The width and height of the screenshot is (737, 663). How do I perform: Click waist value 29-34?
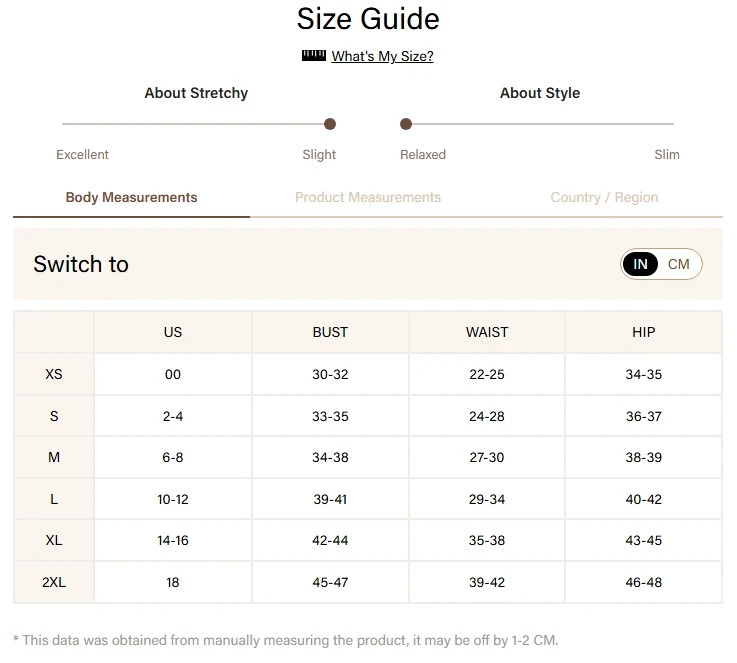tap(487, 499)
